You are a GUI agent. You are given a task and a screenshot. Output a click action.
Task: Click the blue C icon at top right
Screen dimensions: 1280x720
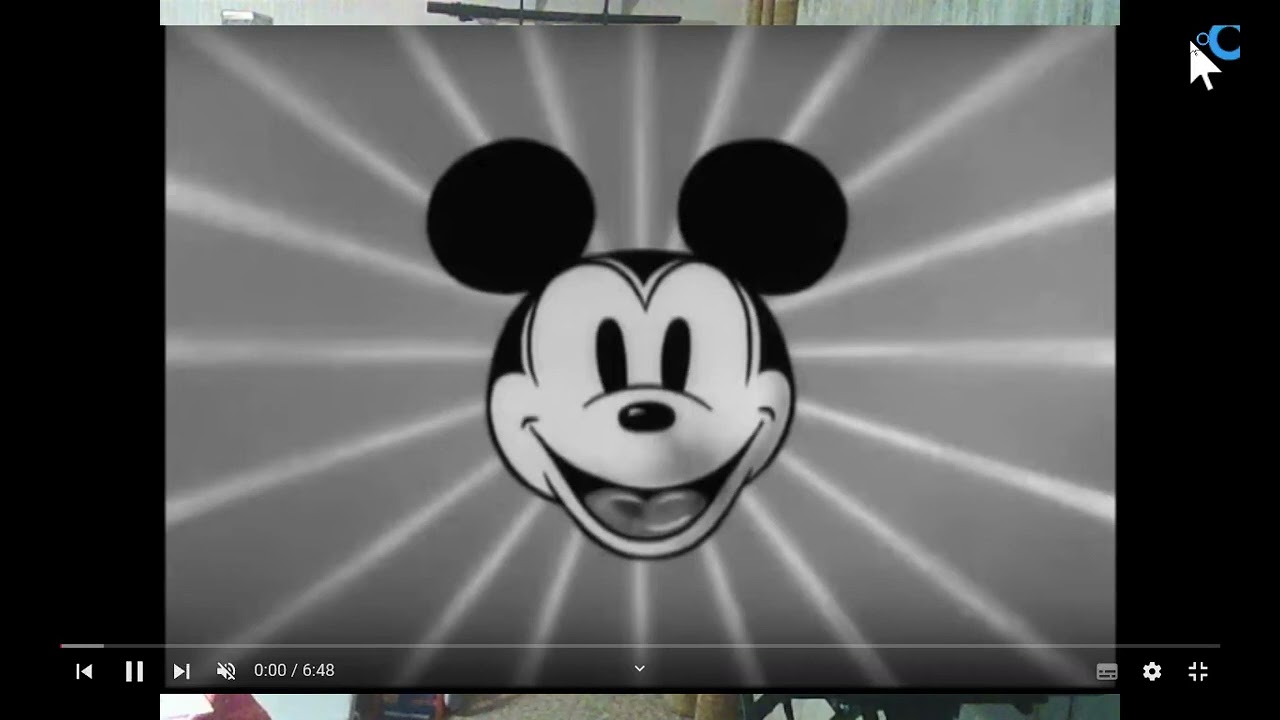[1223, 43]
